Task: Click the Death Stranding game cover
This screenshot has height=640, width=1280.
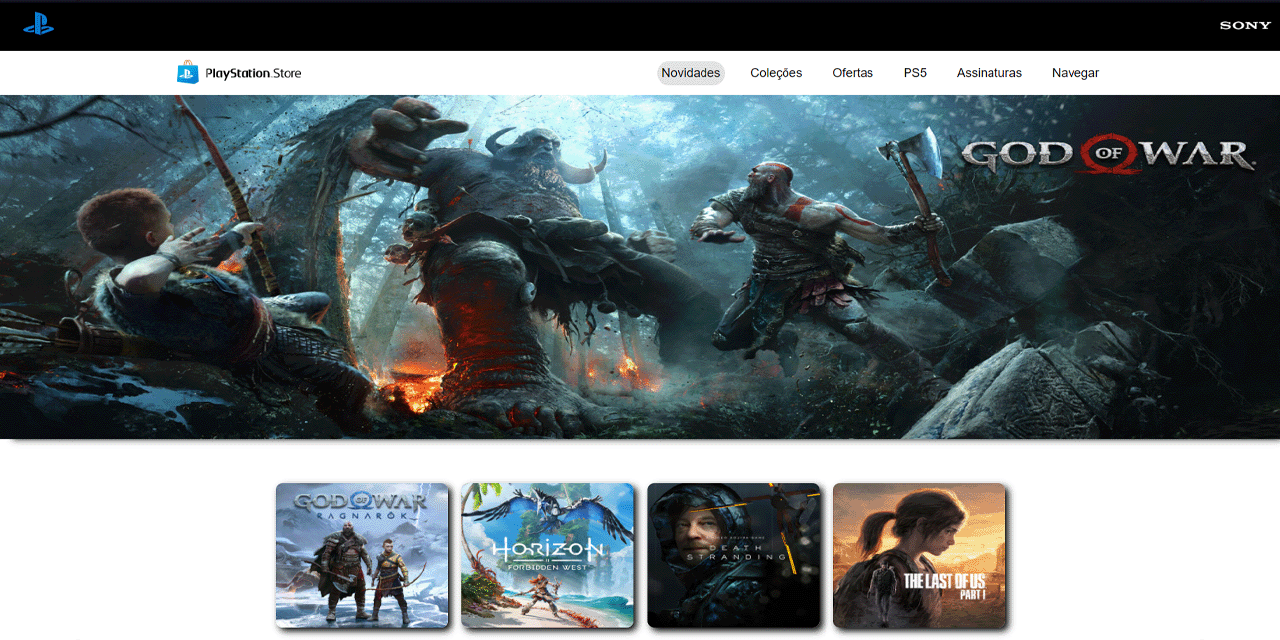Action: pos(733,556)
